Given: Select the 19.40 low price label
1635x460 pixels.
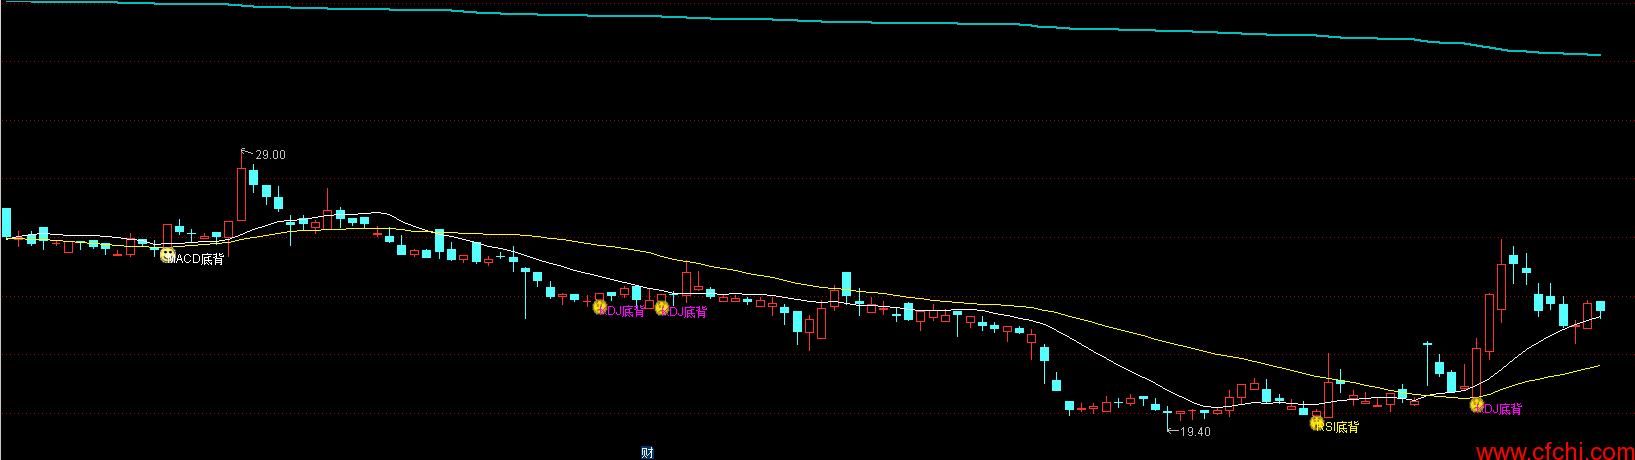Looking at the screenshot, I should tap(1195, 432).
